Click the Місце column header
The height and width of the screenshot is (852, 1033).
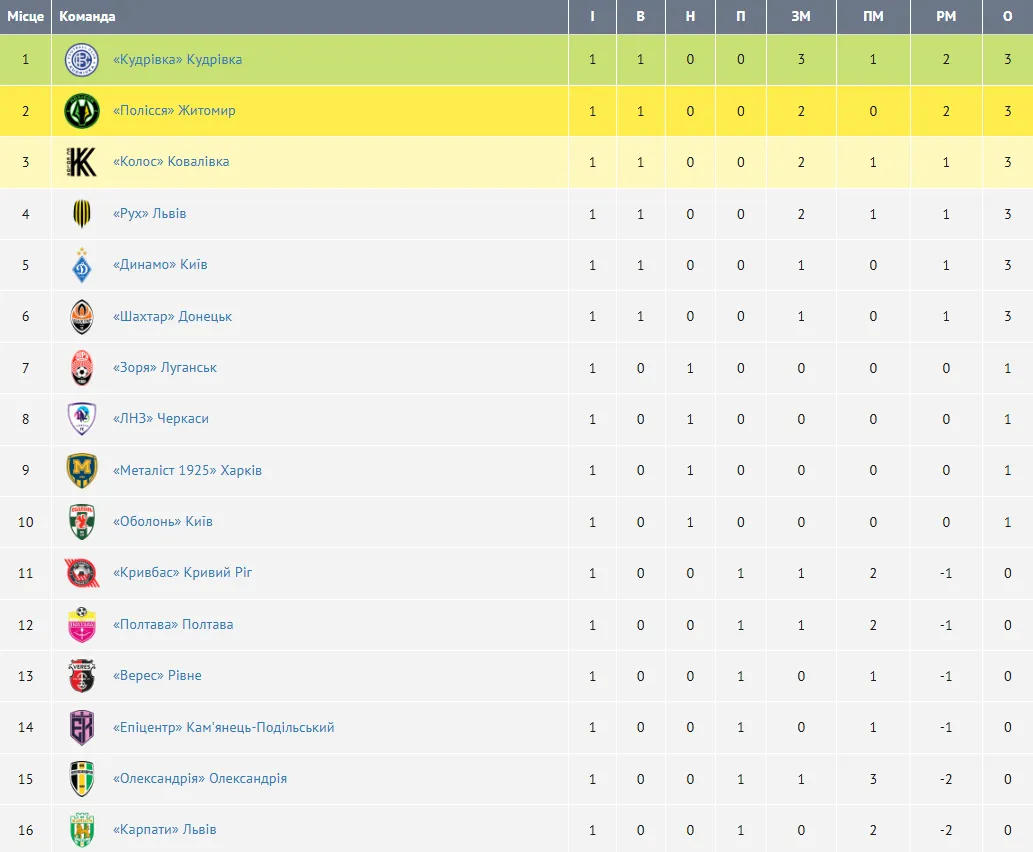[26, 16]
